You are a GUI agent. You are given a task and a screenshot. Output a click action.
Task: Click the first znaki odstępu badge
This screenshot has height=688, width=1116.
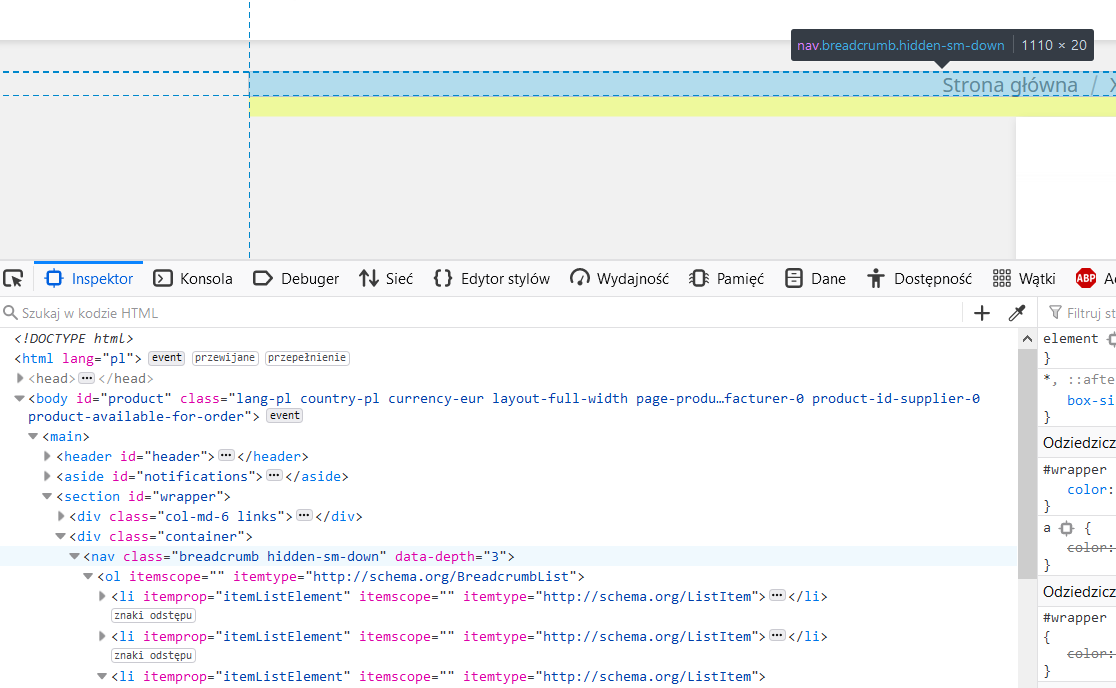coord(153,615)
